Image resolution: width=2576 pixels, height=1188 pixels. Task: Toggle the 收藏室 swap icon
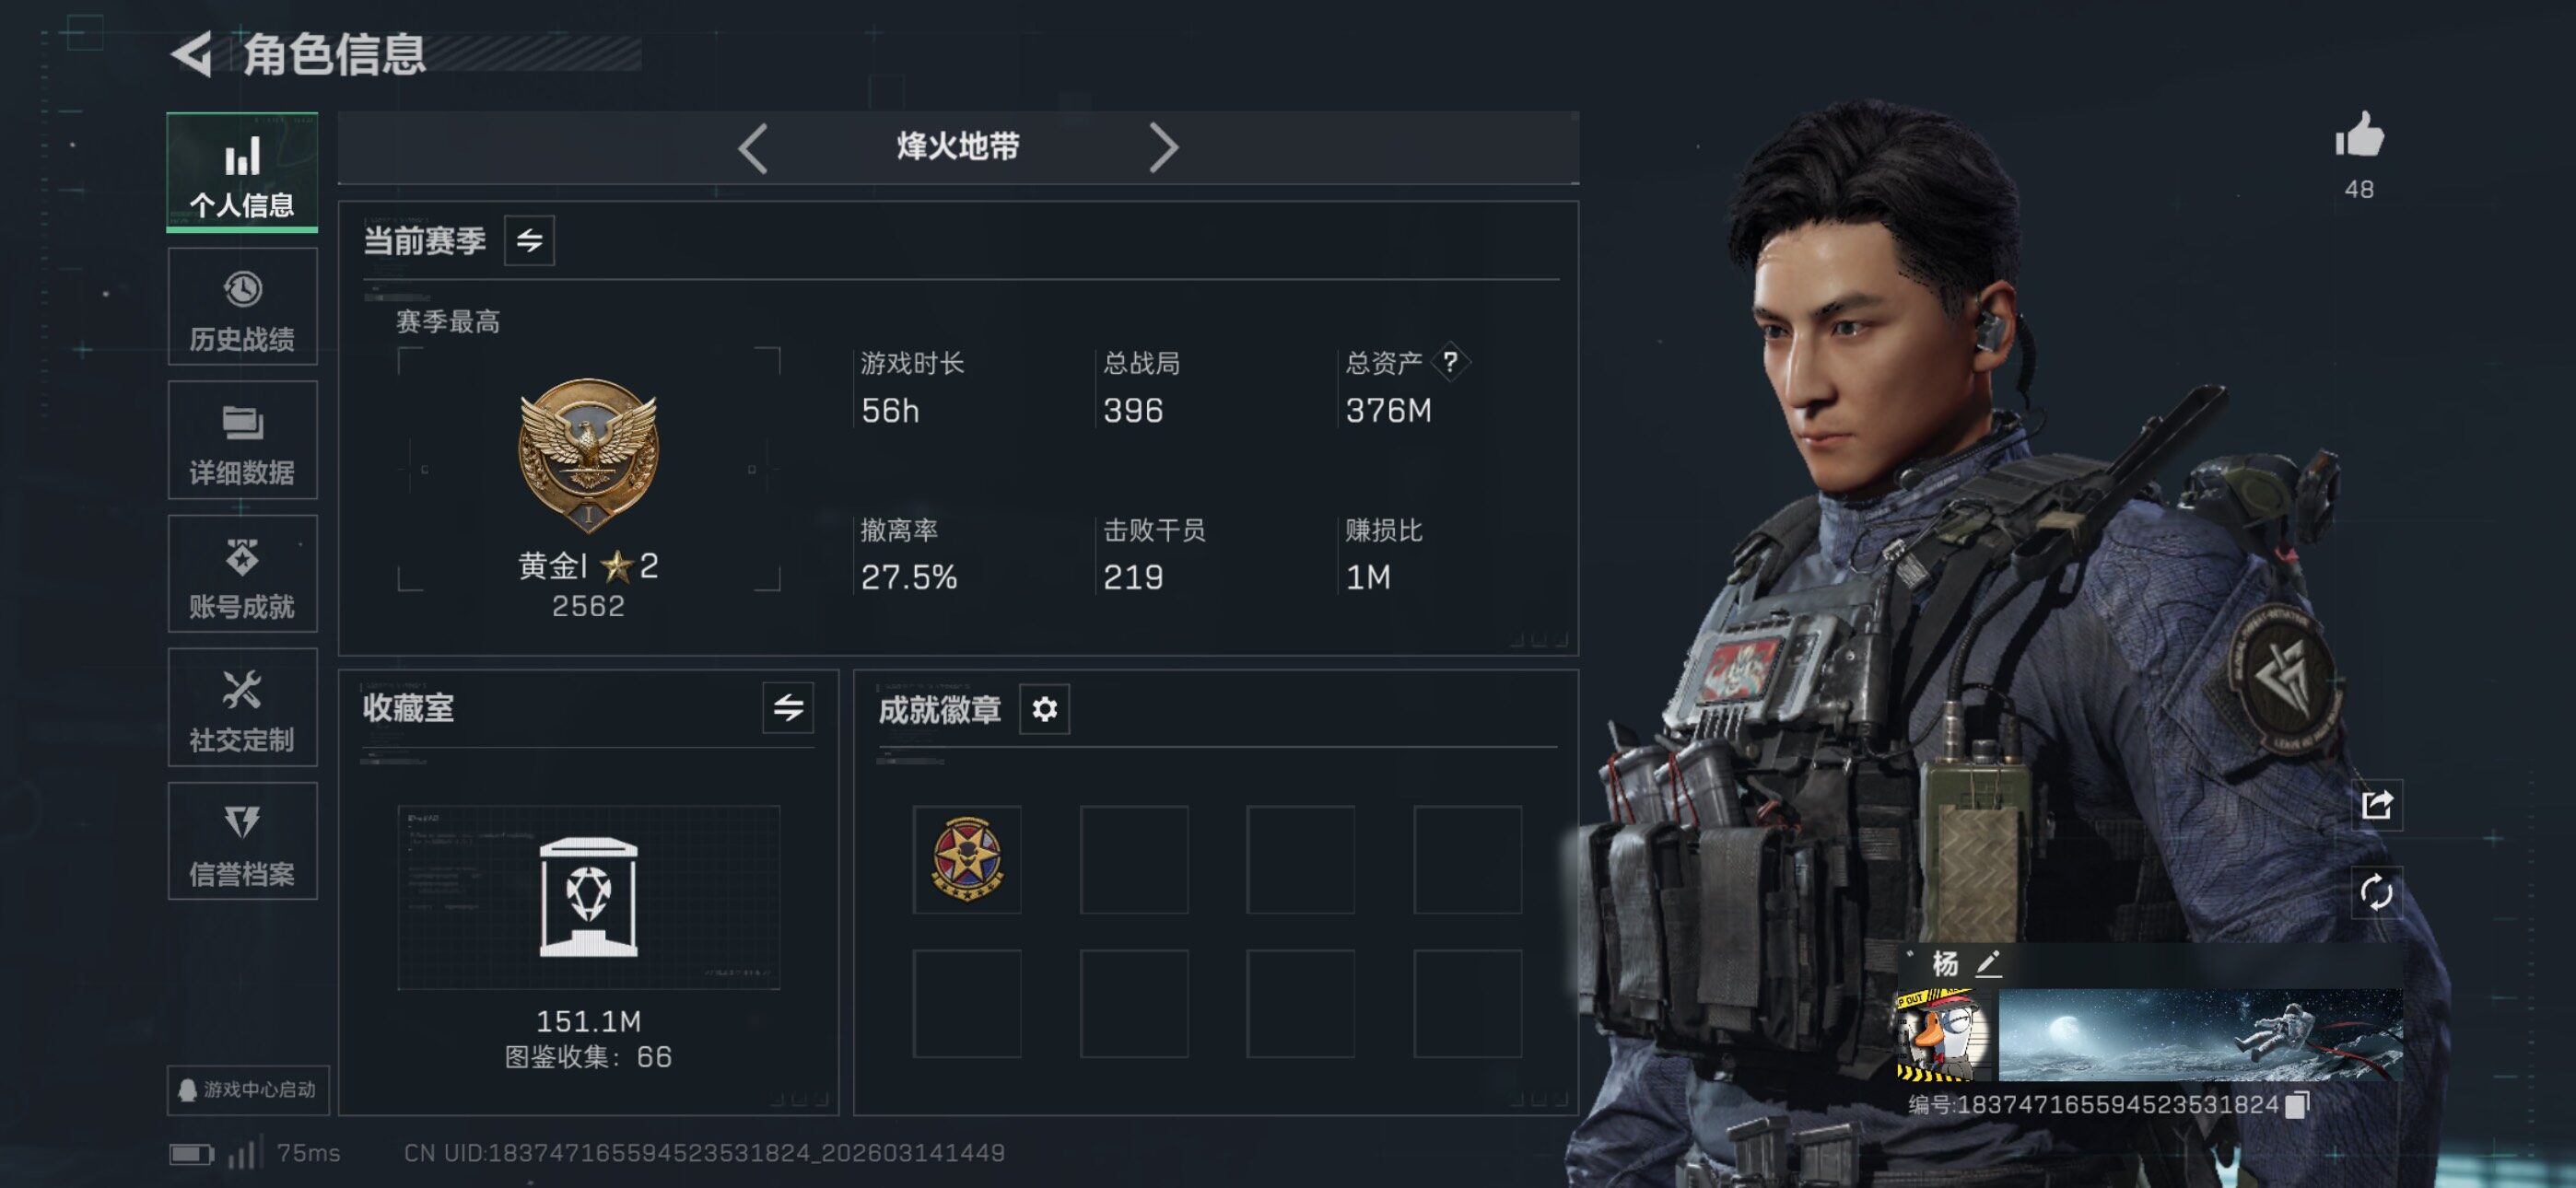788,708
